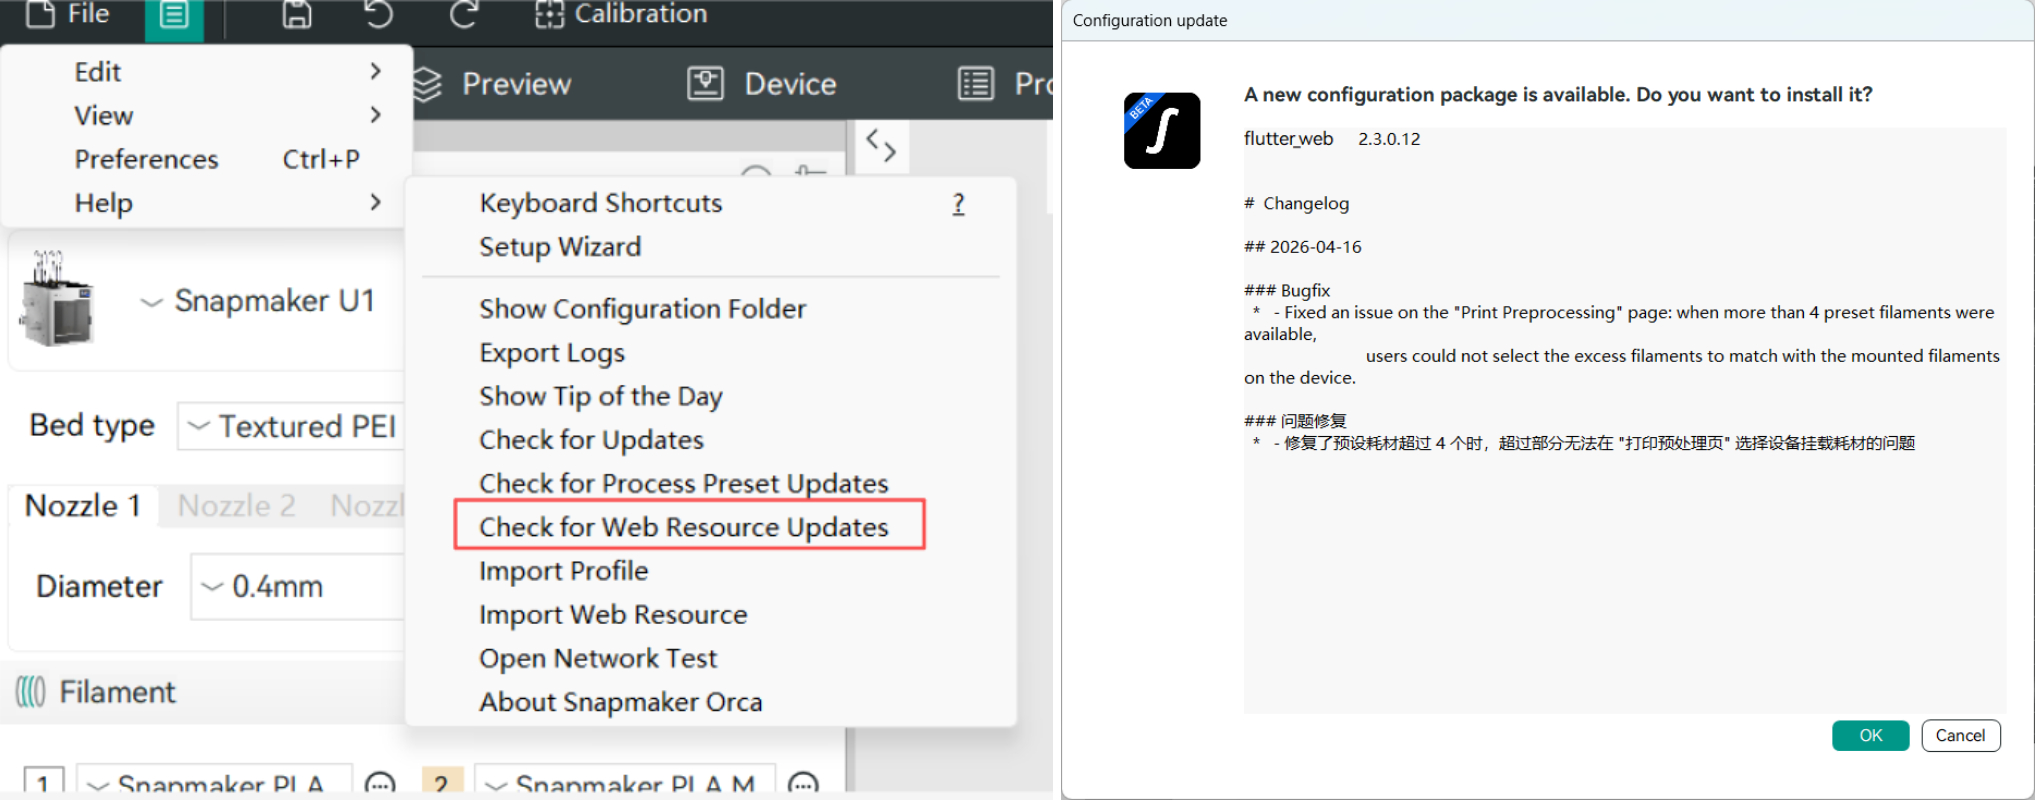Click the redo arrow icon

click(x=463, y=14)
